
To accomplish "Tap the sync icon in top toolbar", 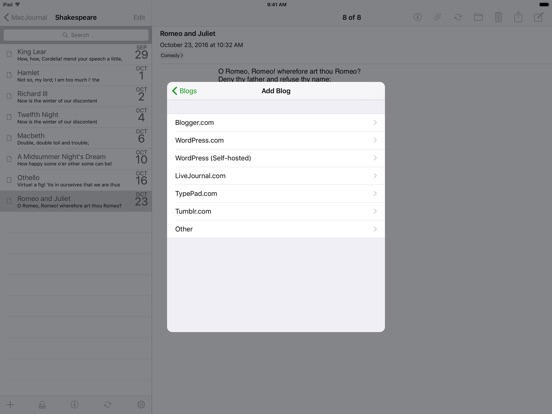I will coord(458,17).
